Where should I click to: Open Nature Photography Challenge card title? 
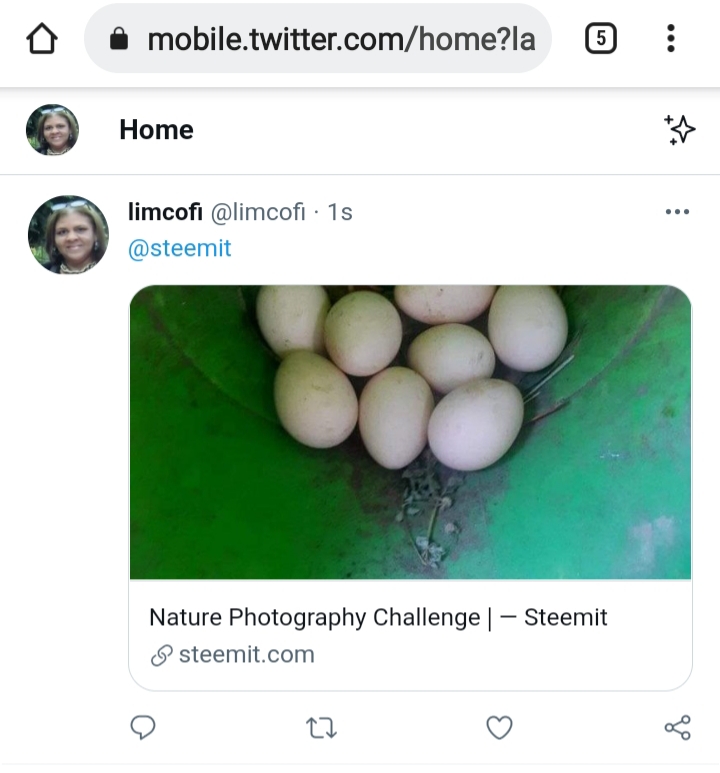[378, 617]
